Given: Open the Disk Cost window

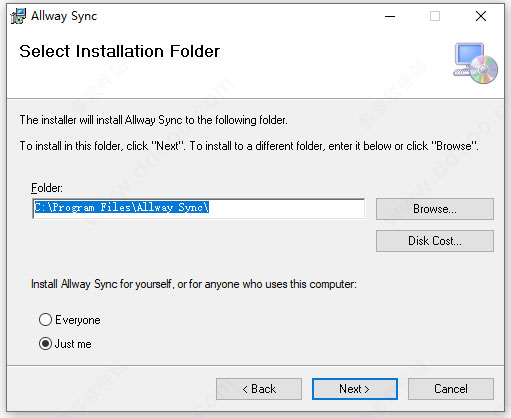Looking at the screenshot, I should [435, 241].
